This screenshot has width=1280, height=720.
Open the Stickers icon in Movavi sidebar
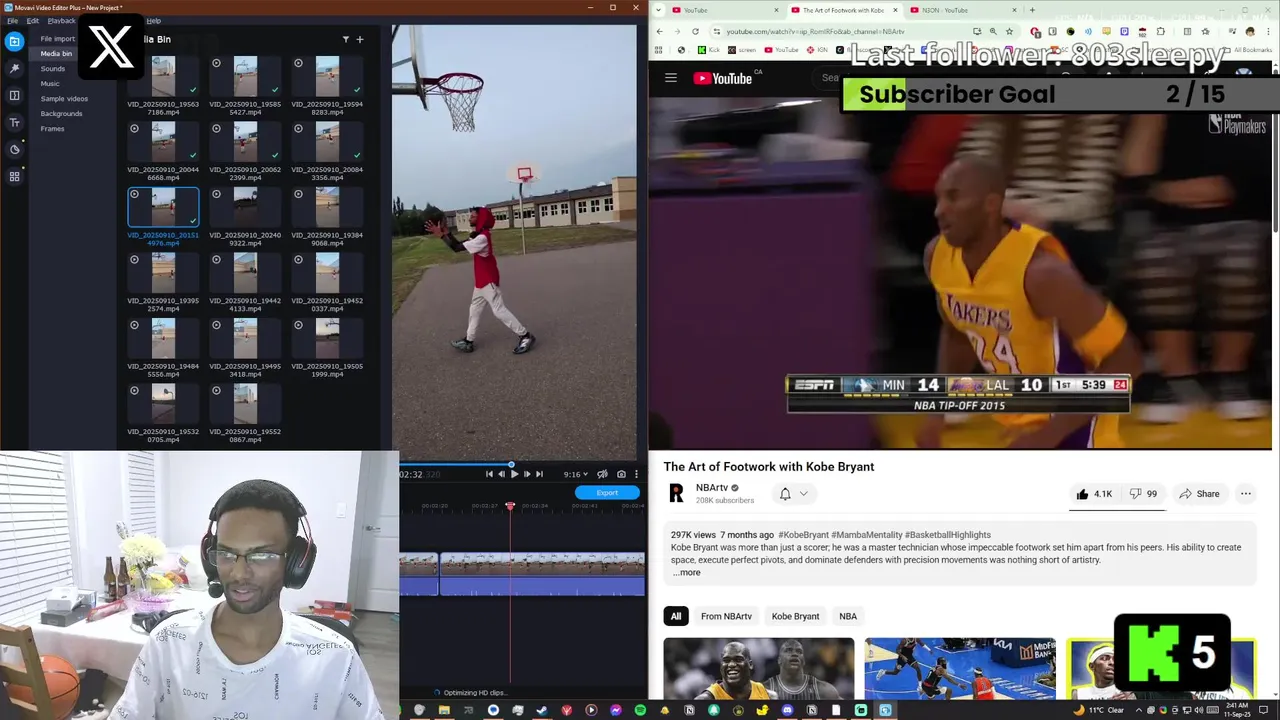click(14, 149)
